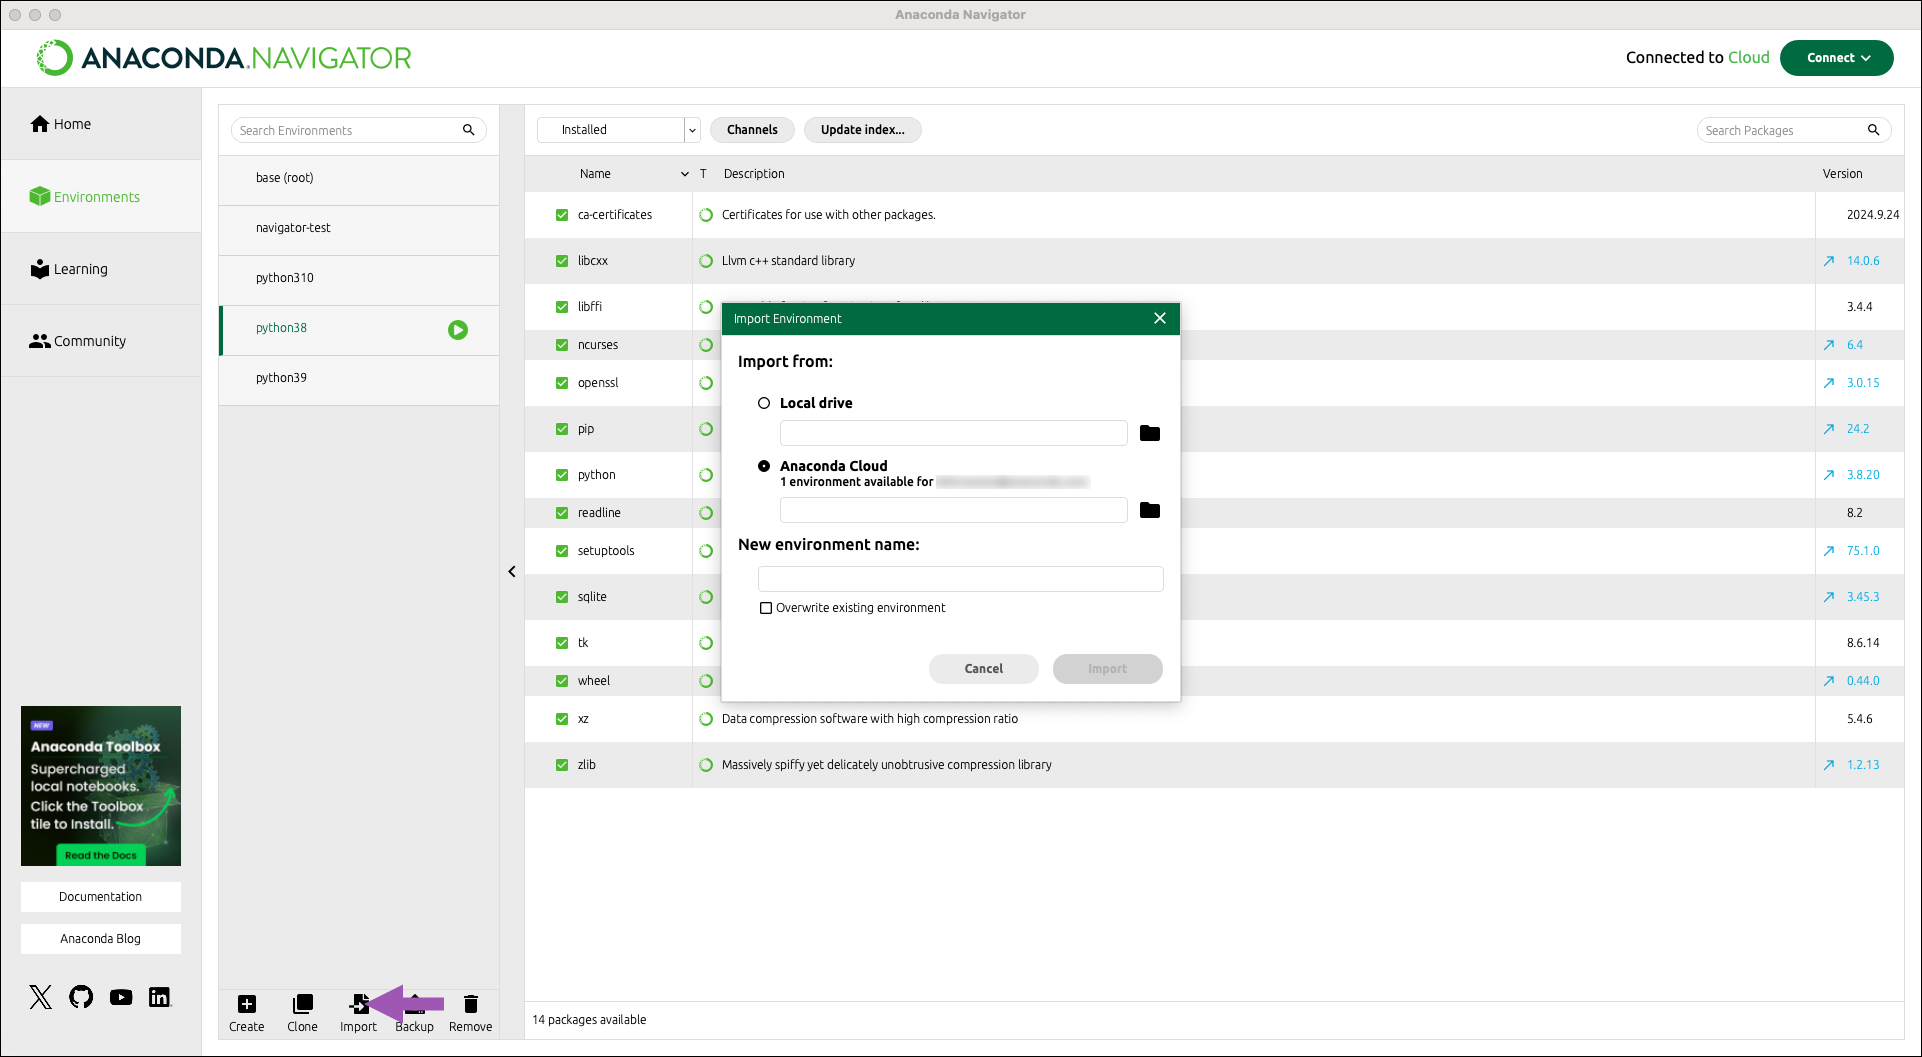Click upgrade arrow icon for python package
The width and height of the screenshot is (1922, 1057).
pos(1828,475)
